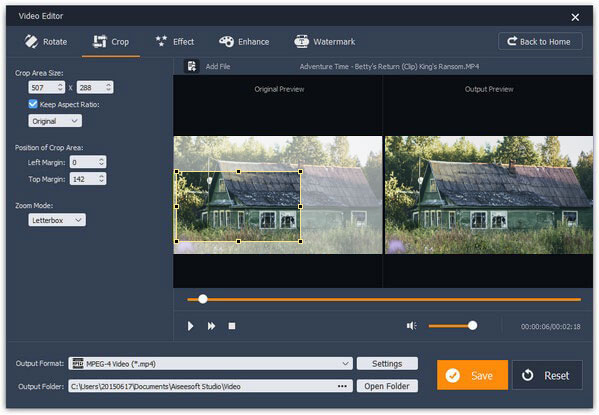Click the Rotate tool icon

(31, 41)
